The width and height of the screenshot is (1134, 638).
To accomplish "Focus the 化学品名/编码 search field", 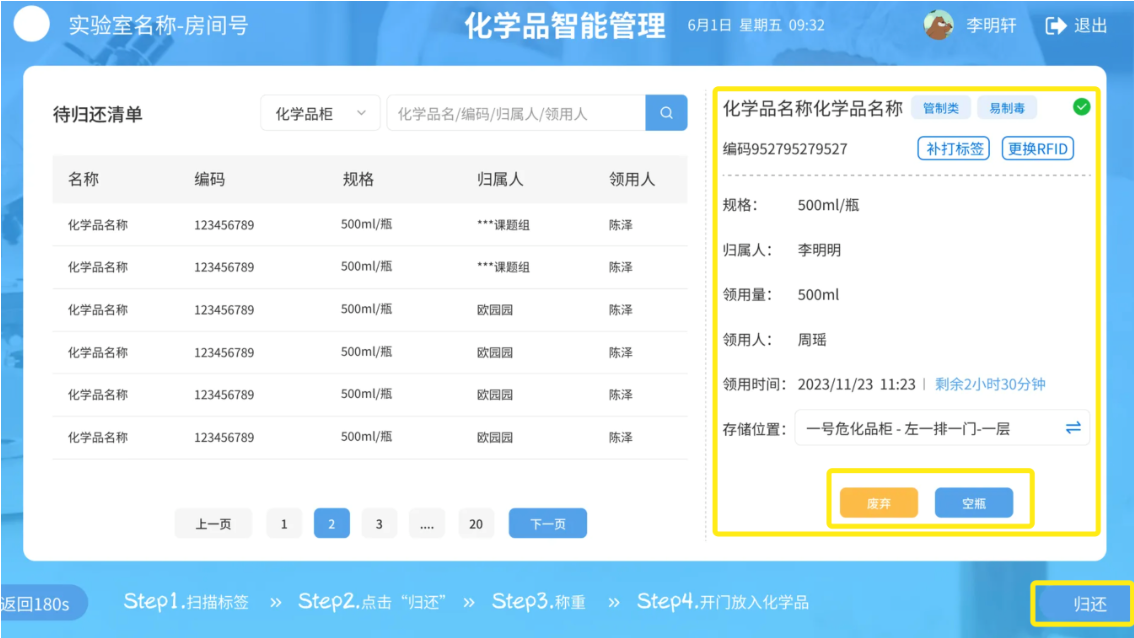I will (x=516, y=114).
